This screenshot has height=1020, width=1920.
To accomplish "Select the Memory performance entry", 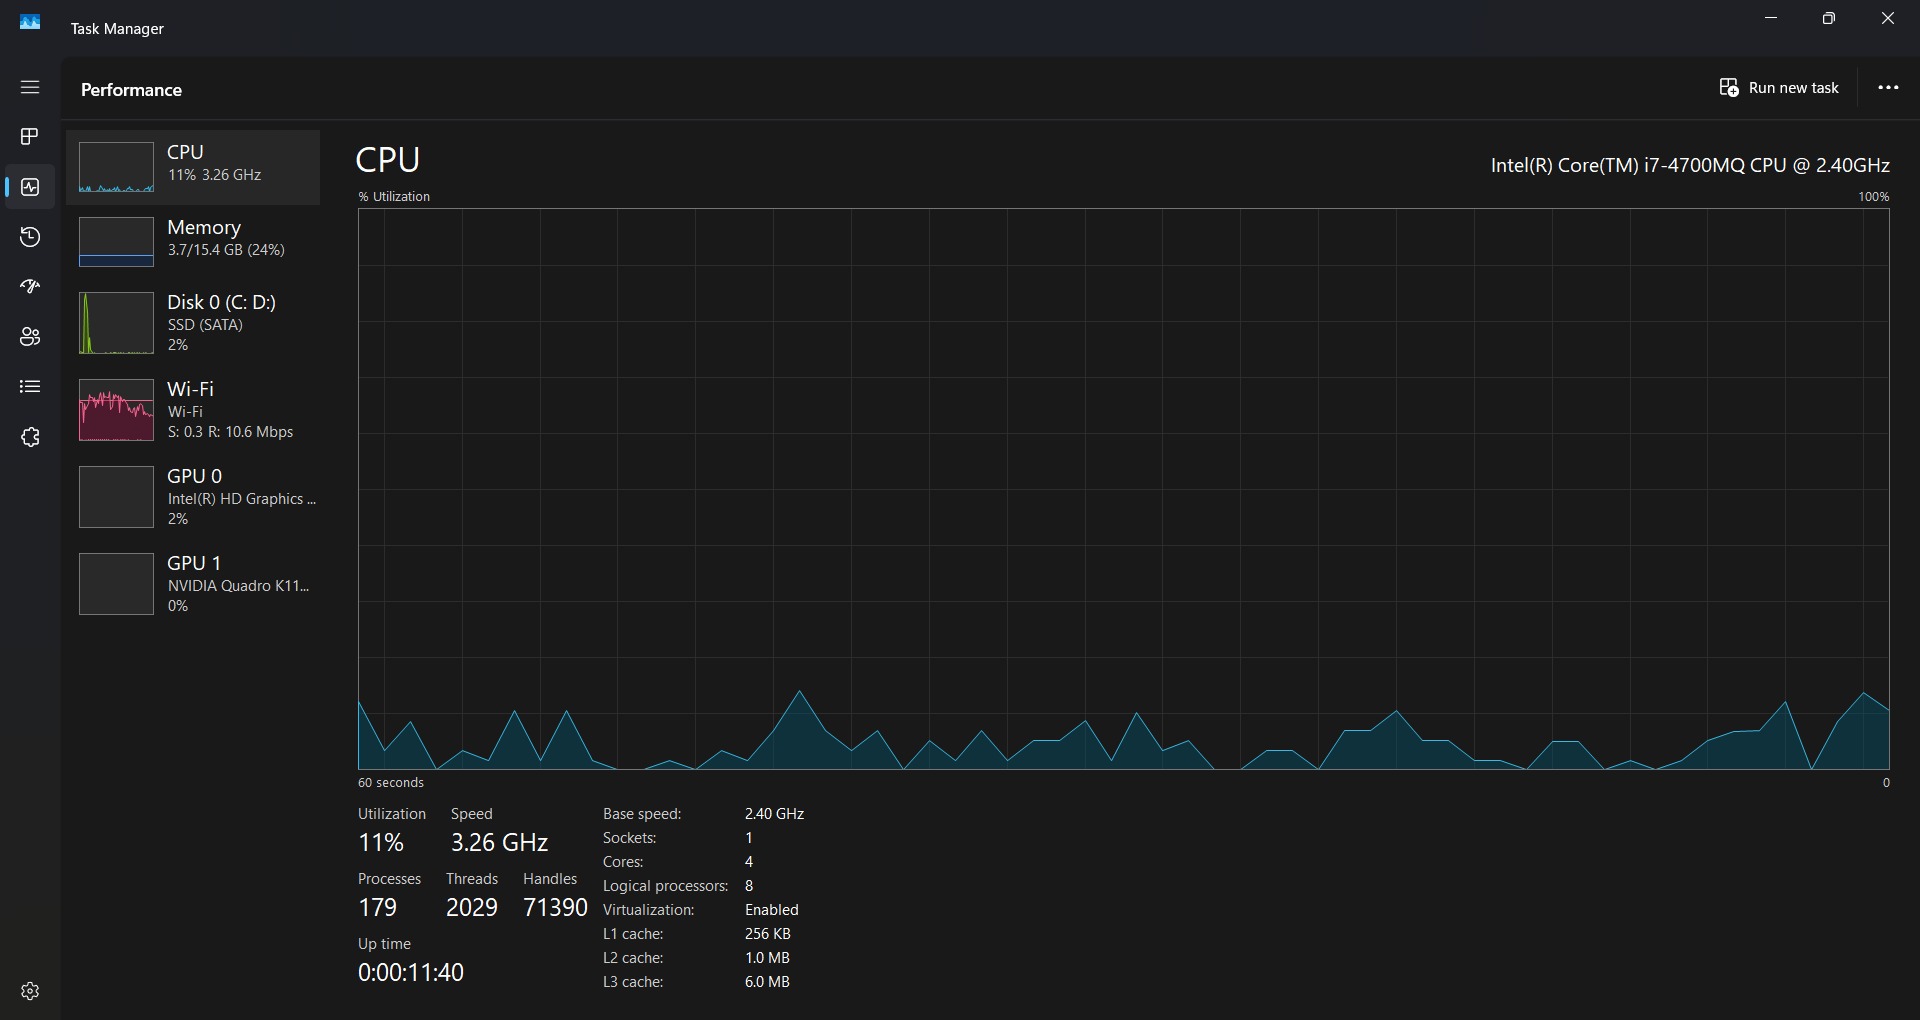I will coord(193,241).
